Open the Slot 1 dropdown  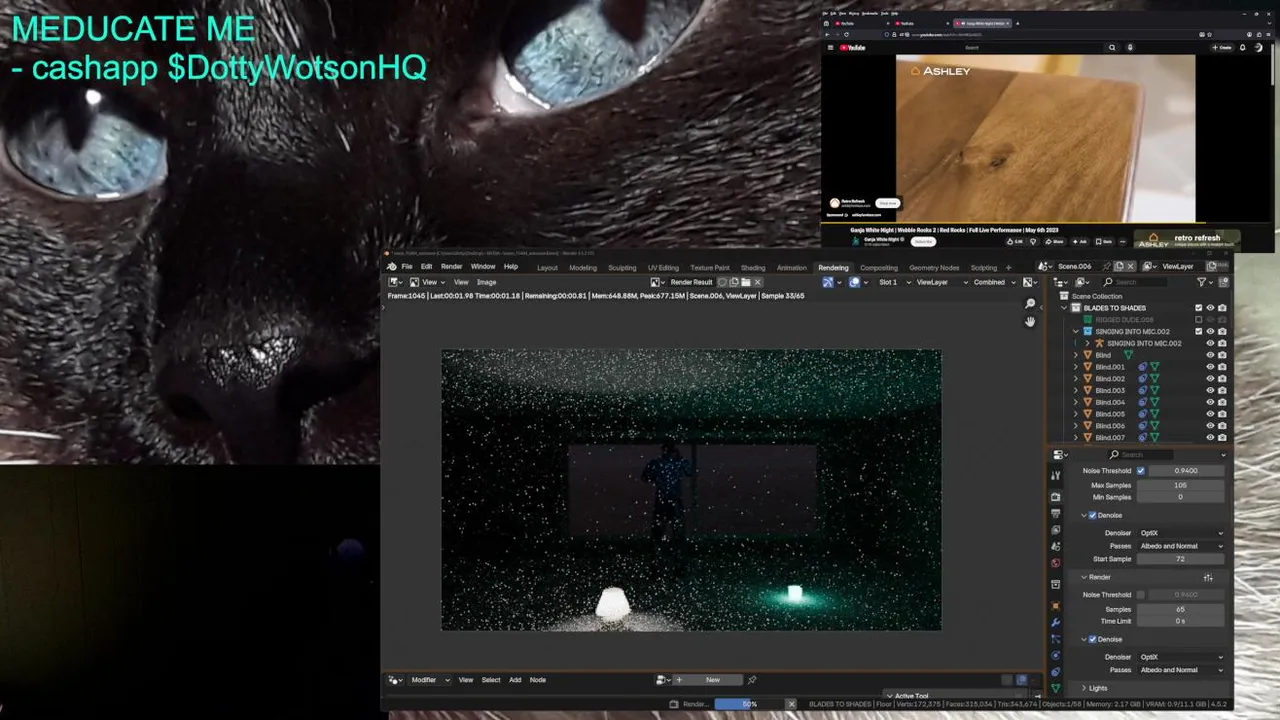pos(891,282)
